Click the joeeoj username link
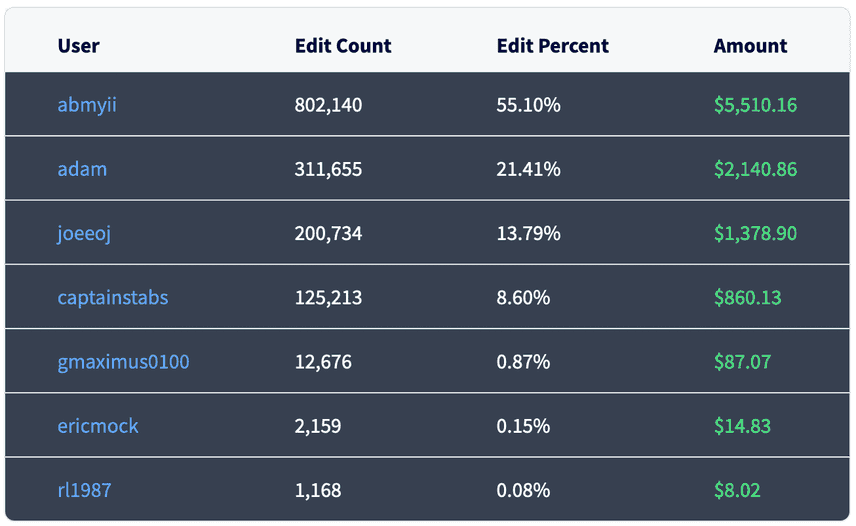Image resolution: width=856 pixels, height=526 pixels. pos(84,234)
